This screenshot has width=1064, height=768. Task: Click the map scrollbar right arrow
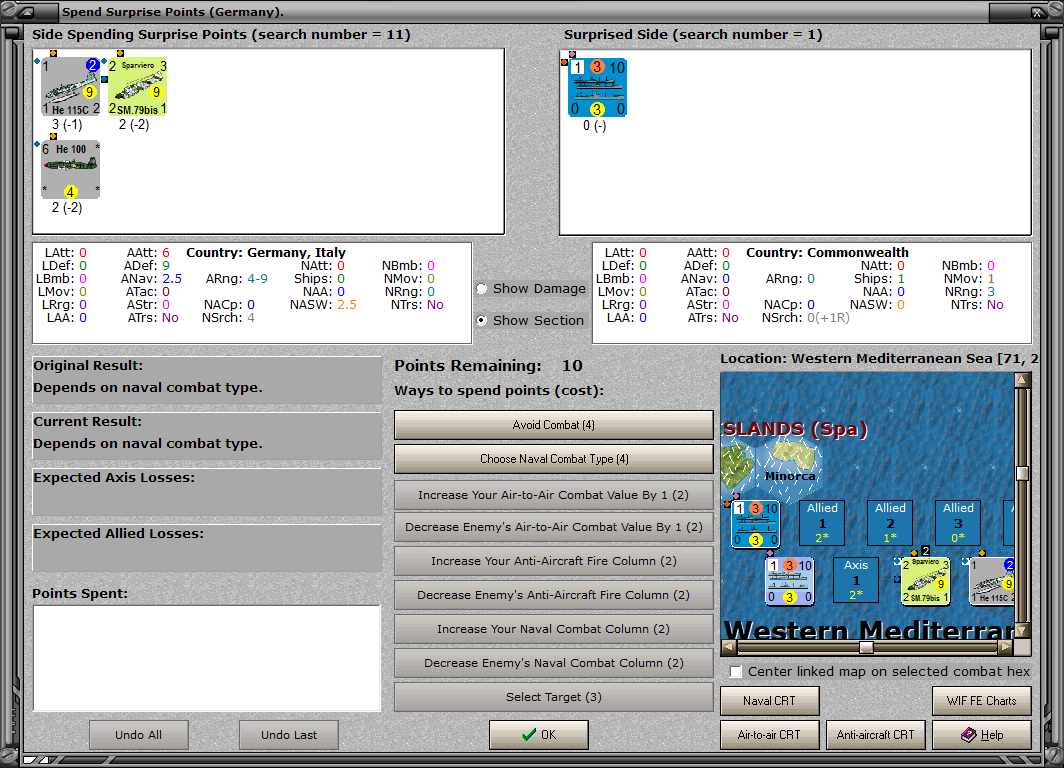tap(1005, 648)
